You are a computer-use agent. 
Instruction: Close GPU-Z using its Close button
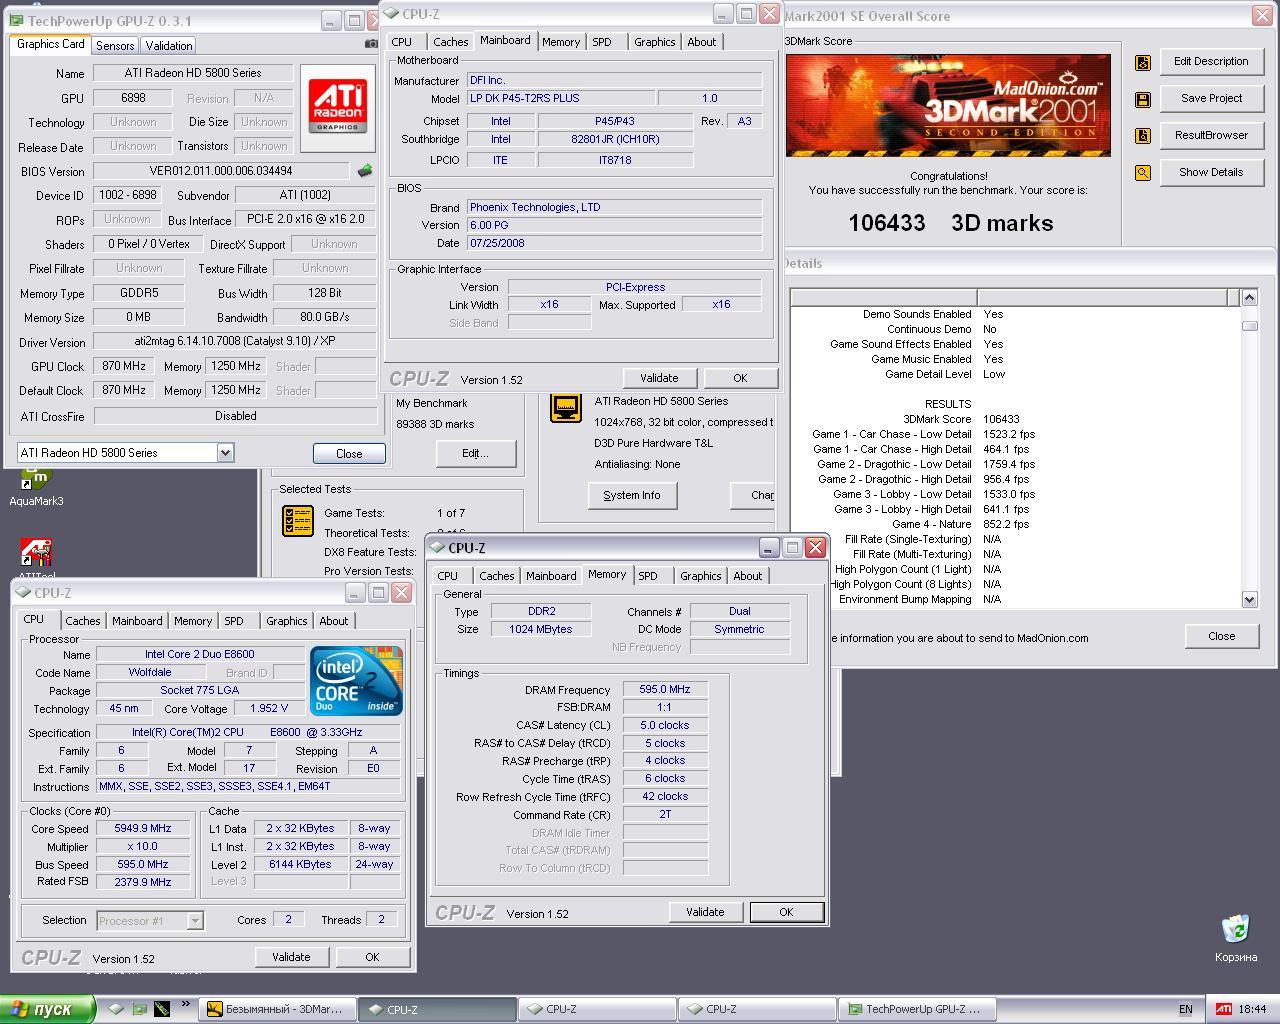(x=349, y=453)
